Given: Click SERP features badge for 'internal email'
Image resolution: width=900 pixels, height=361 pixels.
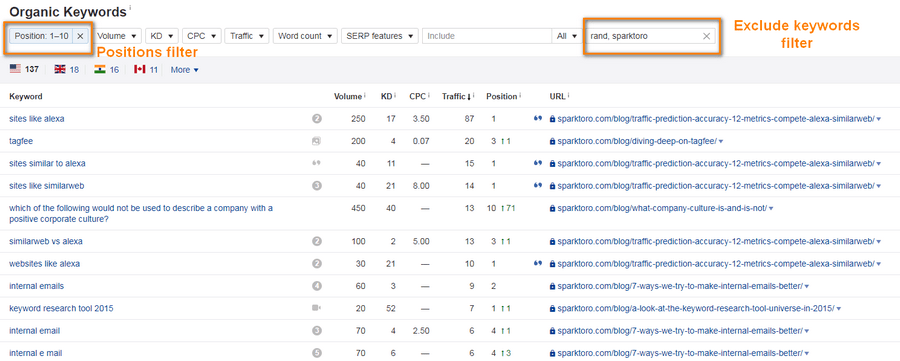Looking at the screenshot, I should 317,331.
